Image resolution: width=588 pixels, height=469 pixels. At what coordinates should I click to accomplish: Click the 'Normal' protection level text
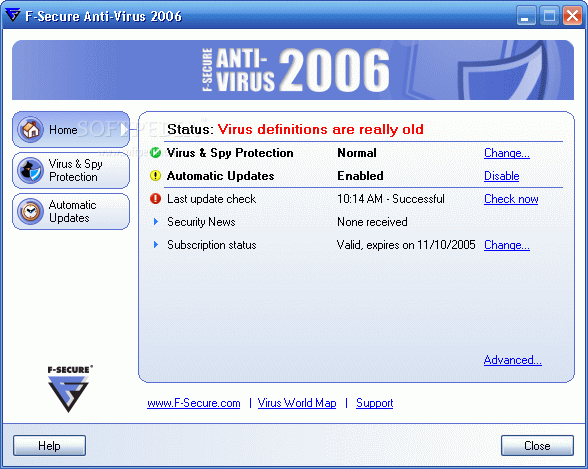357,153
